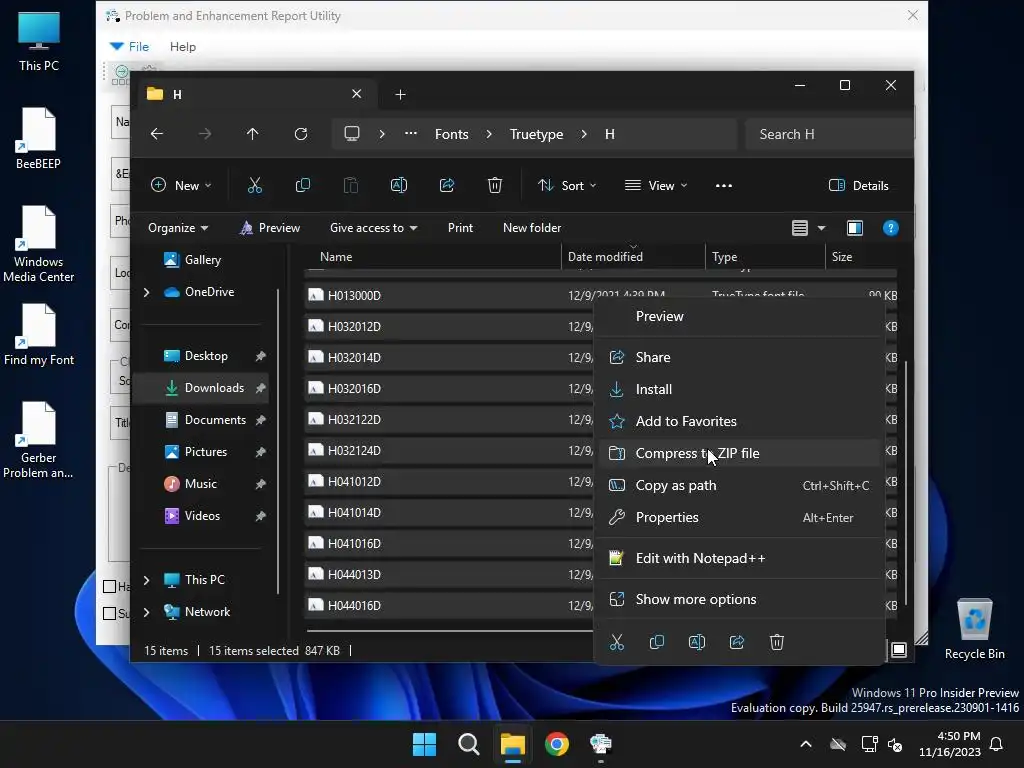Screen dimensions: 1024x768
Task: Open the Windows Start menu
Action: pyautogui.click(x=424, y=744)
